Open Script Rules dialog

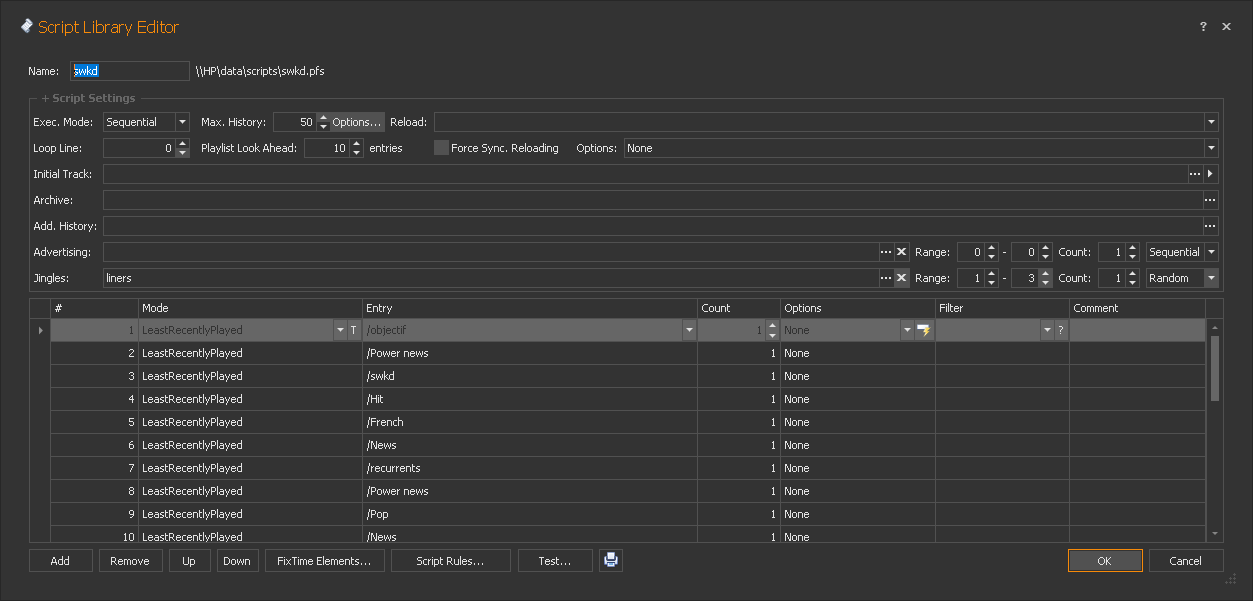(x=451, y=561)
